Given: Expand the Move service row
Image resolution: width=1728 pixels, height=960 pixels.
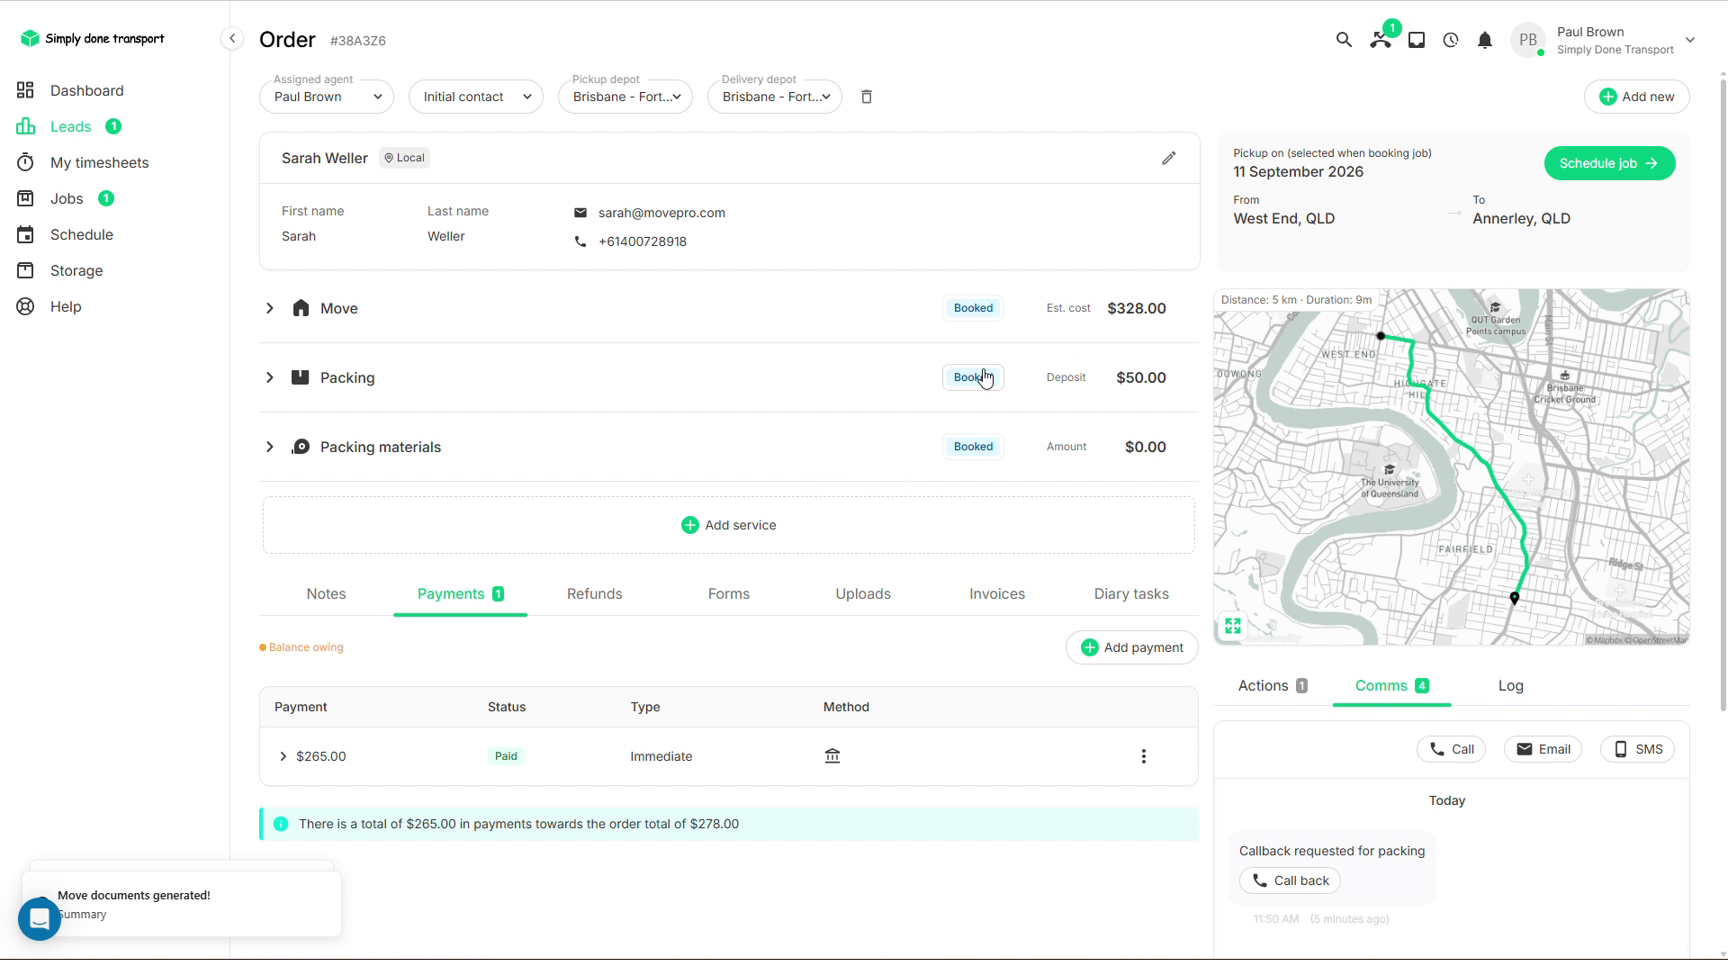Looking at the screenshot, I should (x=269, y=308).
